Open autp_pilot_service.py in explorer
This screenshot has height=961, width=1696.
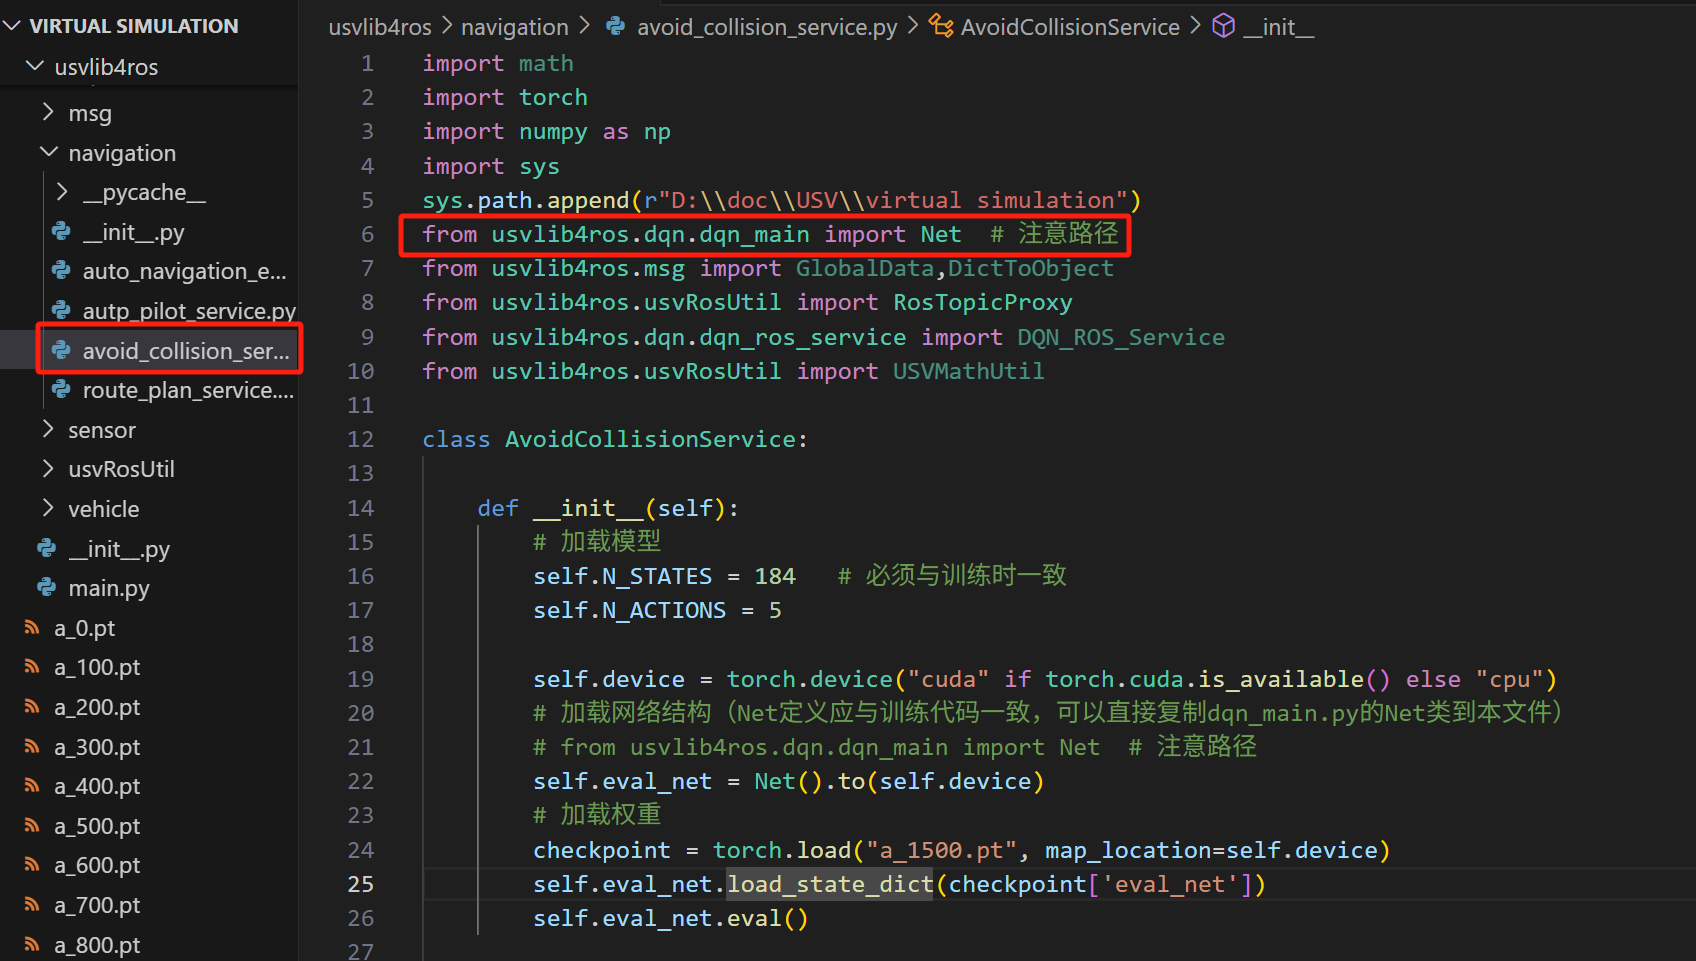pos(188,311)
